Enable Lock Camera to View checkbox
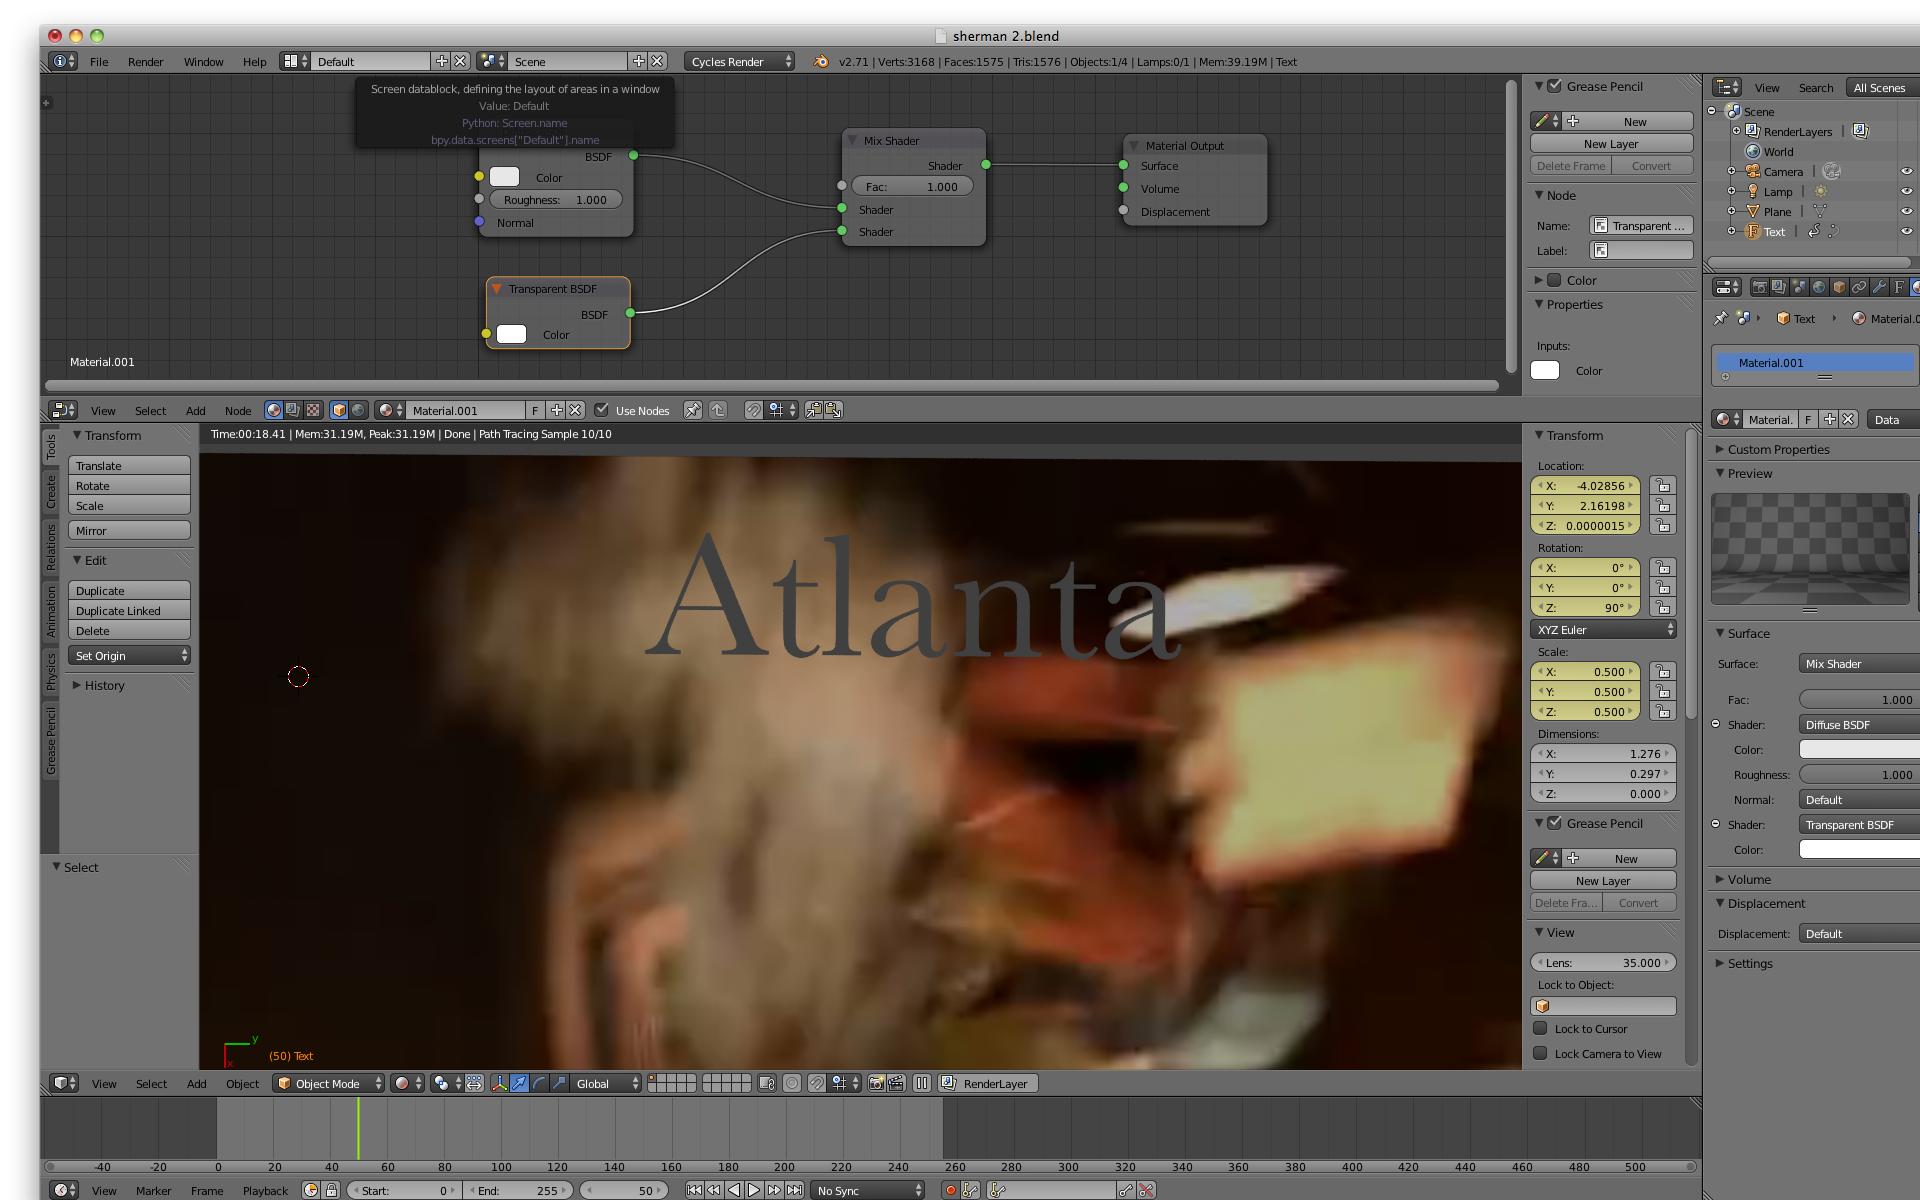The width and height of the screenshot is (1920, 1200). click(x=1541, y=1053)
